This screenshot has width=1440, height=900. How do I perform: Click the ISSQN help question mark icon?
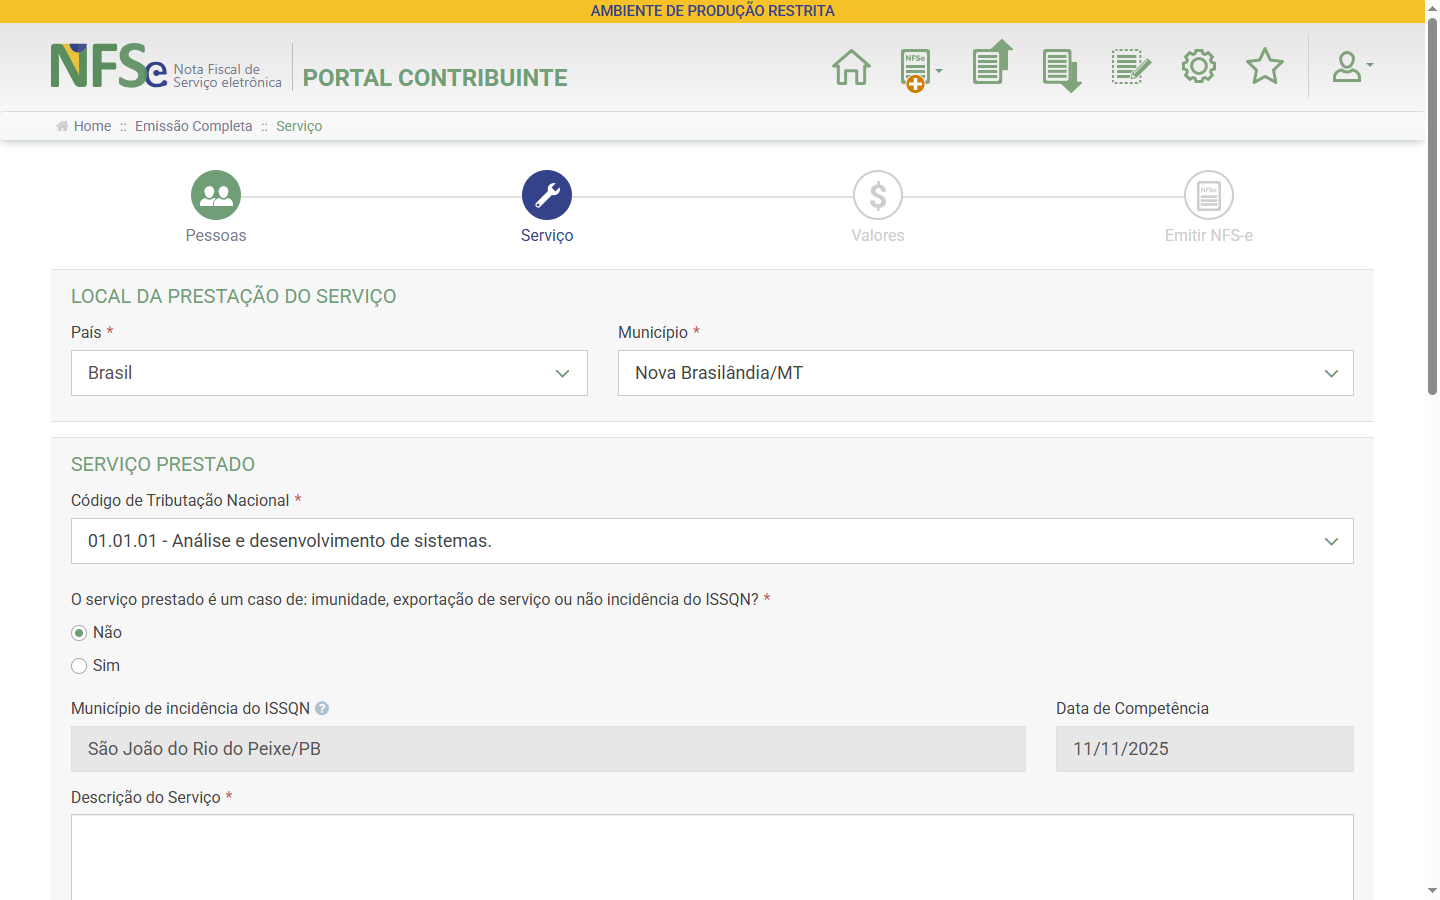pos(322,708)
